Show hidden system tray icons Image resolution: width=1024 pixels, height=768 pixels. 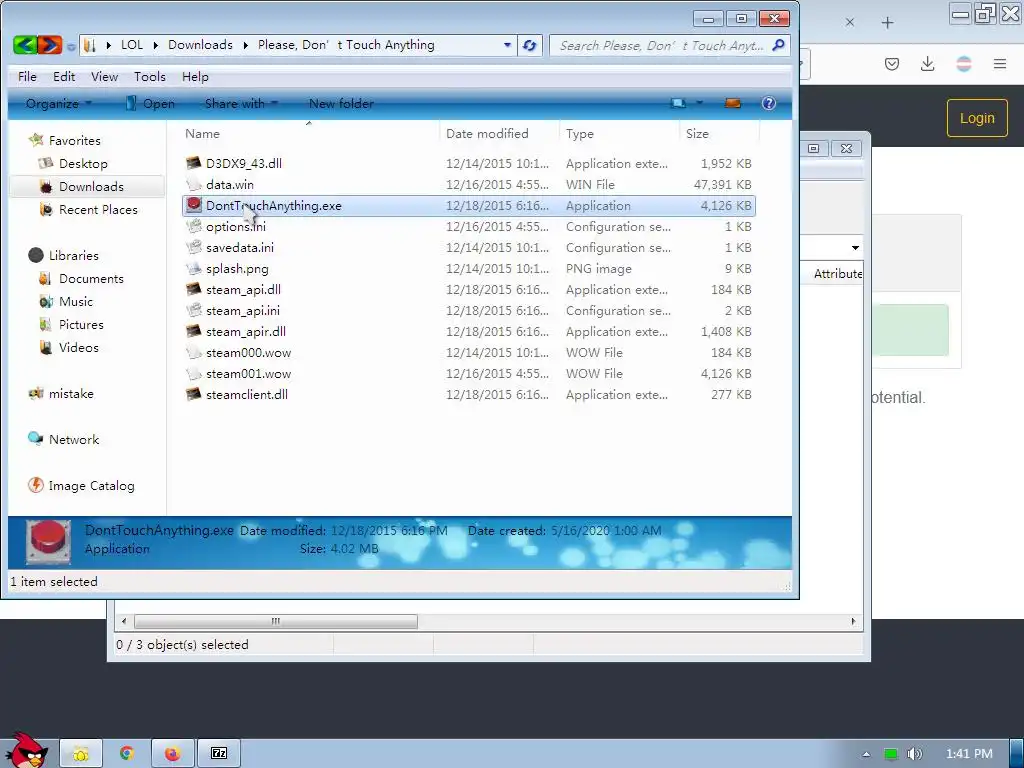point(866,754)
